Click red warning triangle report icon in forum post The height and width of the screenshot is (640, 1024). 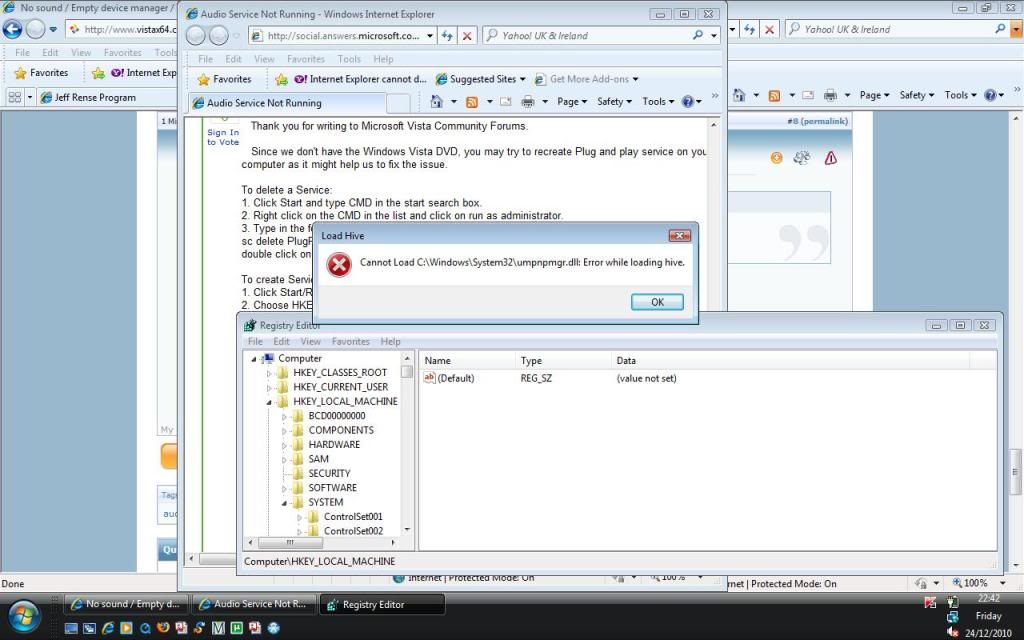click(x=830, y=158)
